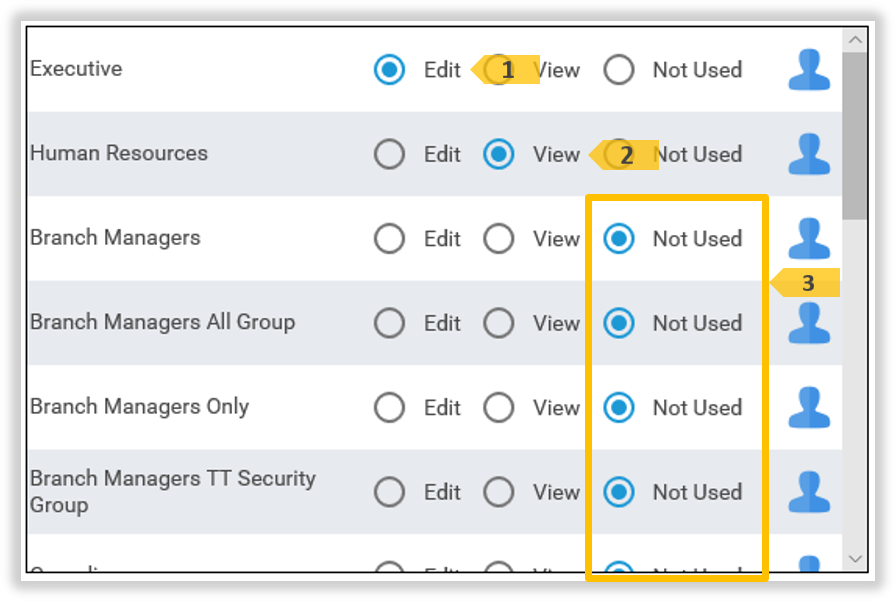Click the scrollbar up arrow

(x=855, y=38)
